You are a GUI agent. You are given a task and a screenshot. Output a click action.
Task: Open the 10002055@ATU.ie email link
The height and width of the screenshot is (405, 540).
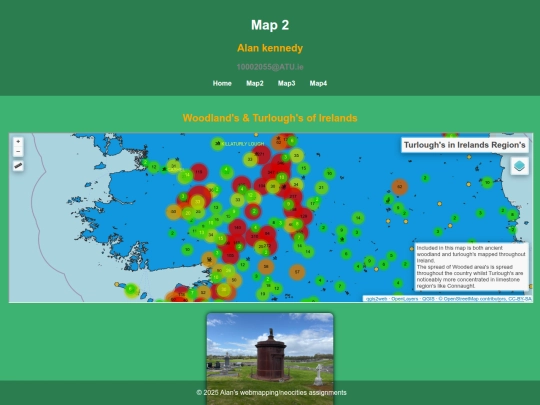point(270,67)
